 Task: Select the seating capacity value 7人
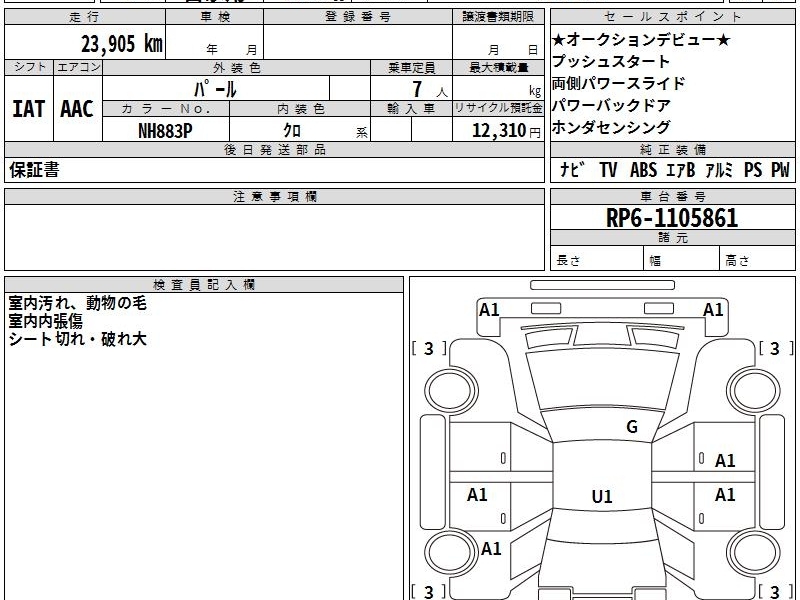coord(430,89)
